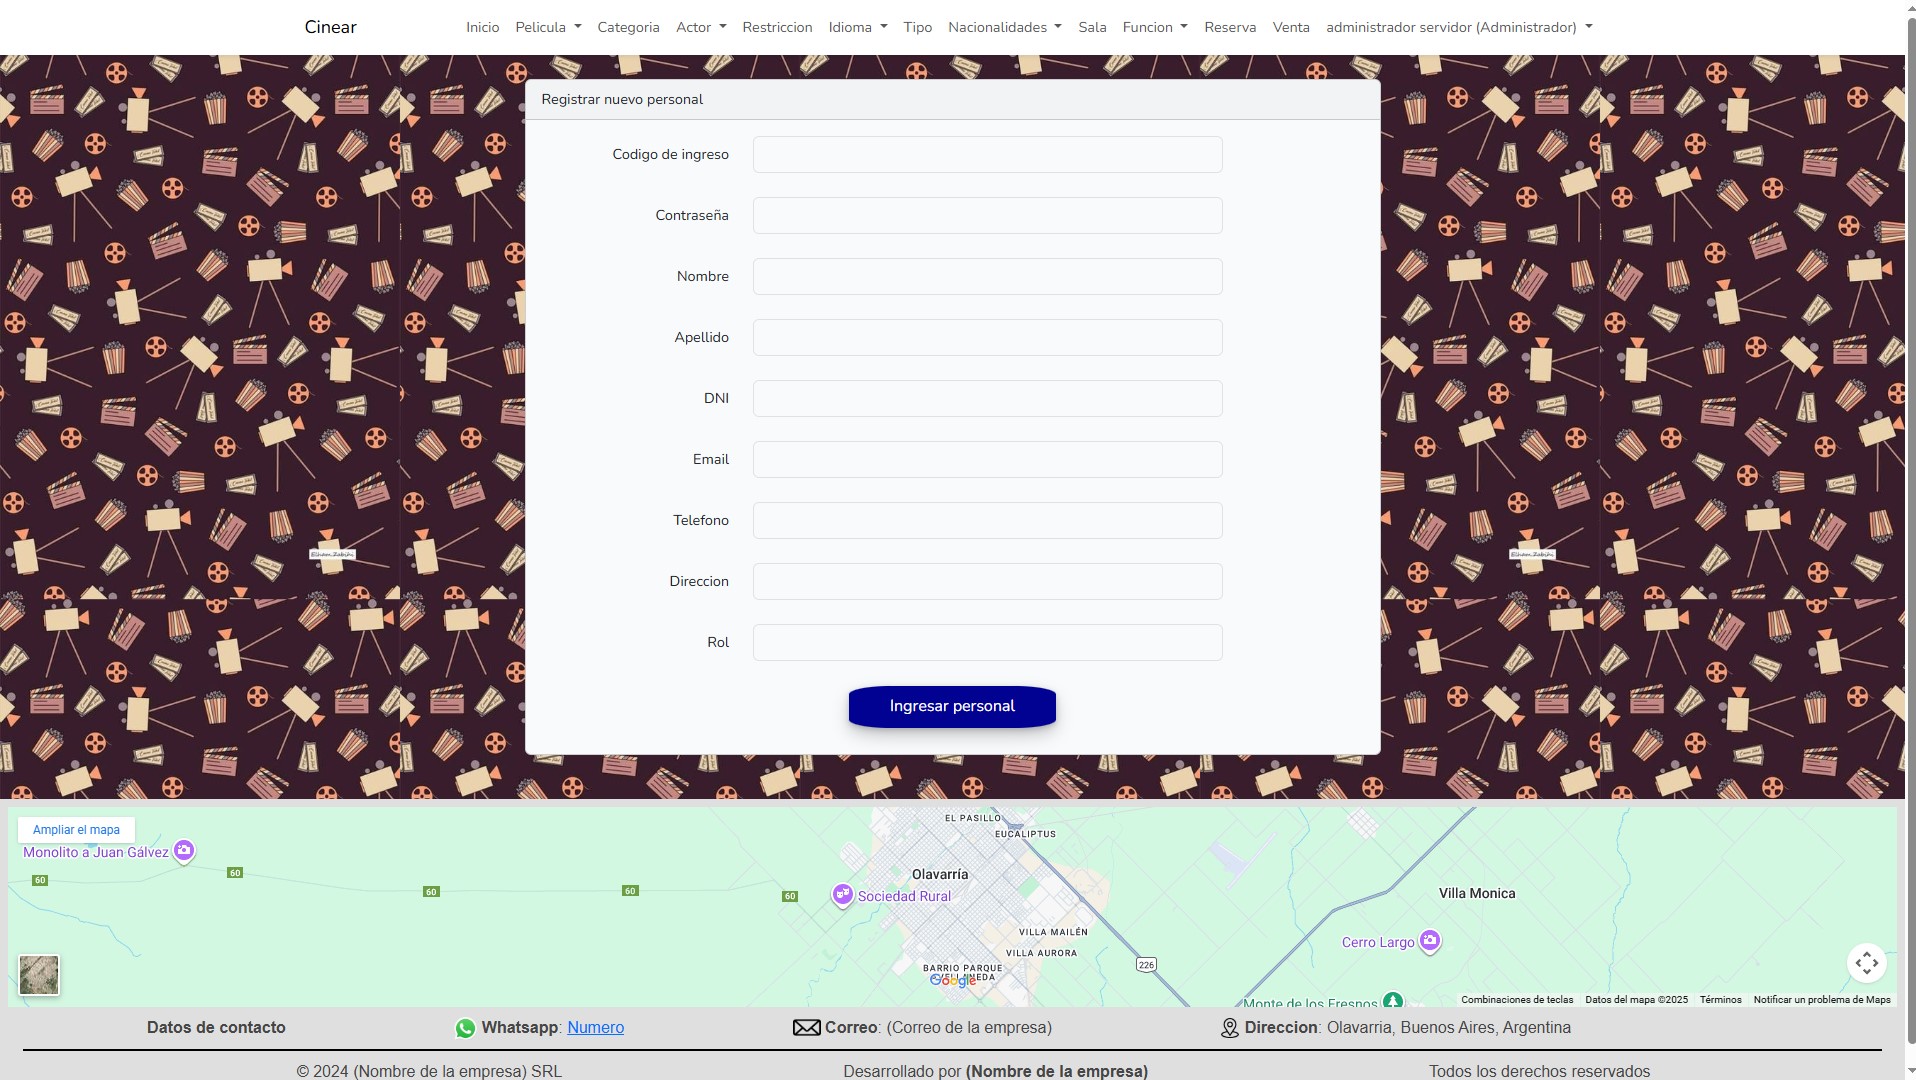Open the Nacionalidades dropdown
The image size is (1916, 1080).
pos(1004,27)
